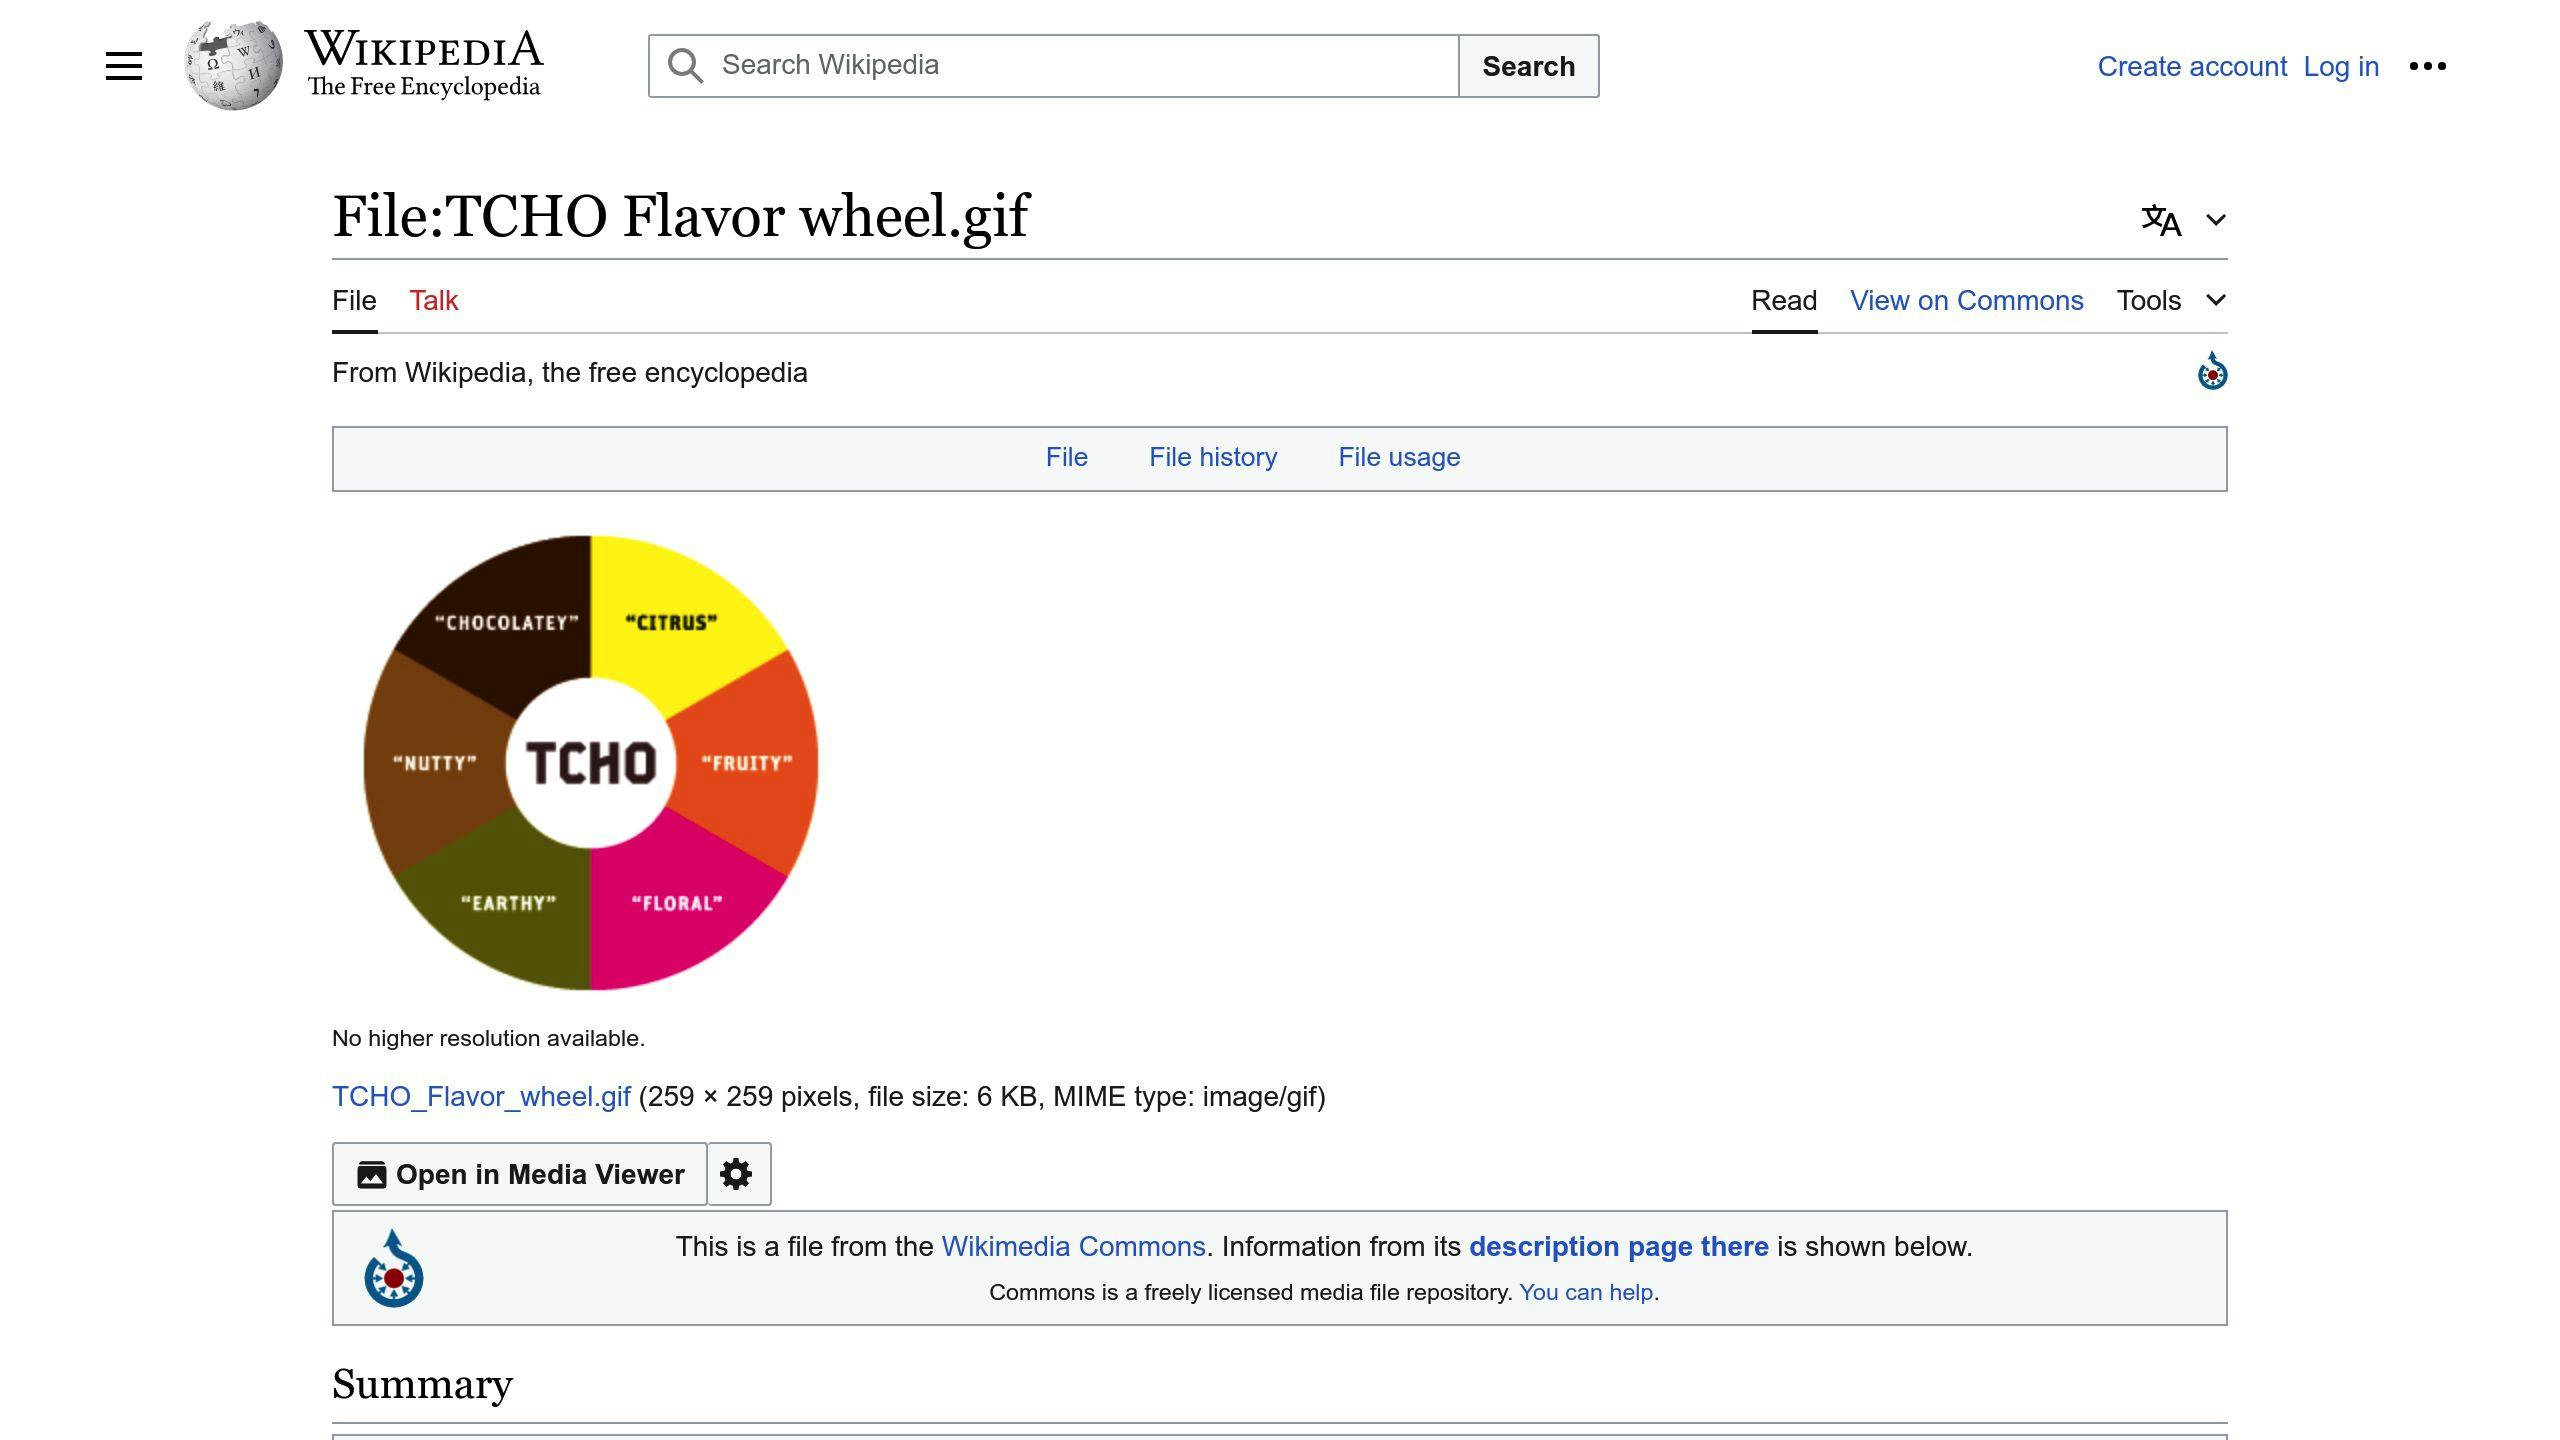The width and height of the screenshot is (2560, 1440).
Task: Click the TCHO flavor wheel image
Action: (591, 763)
